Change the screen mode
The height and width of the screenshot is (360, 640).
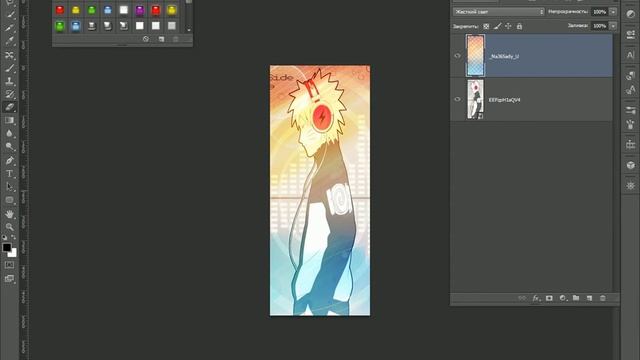(9, 279)
